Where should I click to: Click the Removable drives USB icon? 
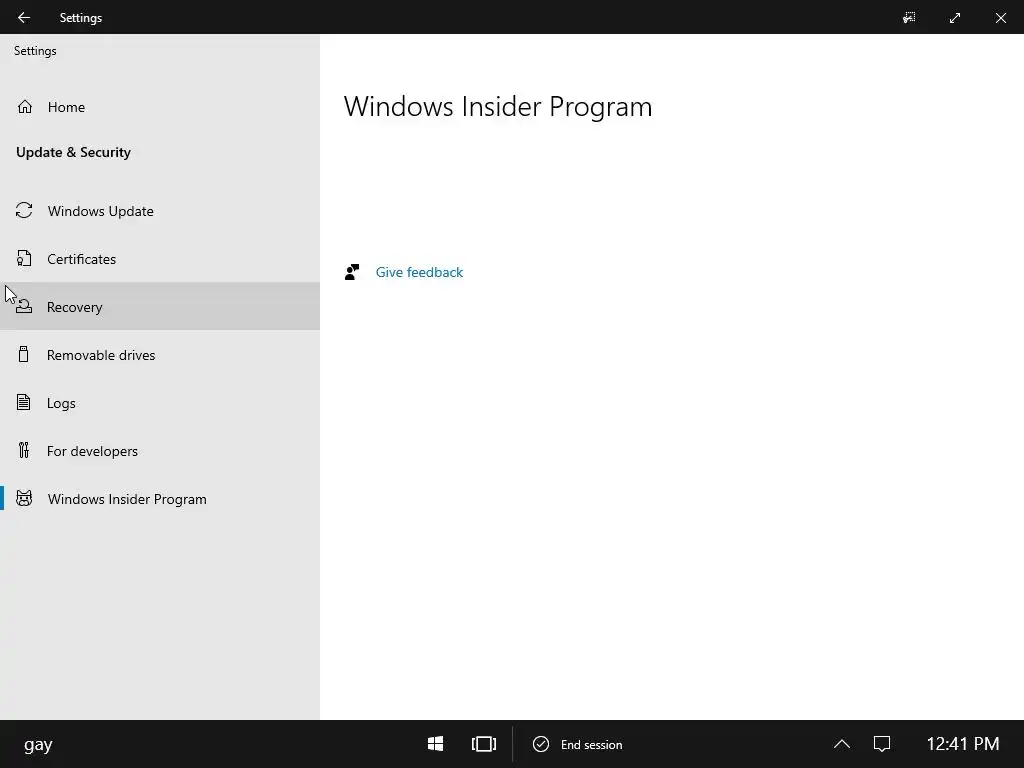[x=24, y=354]
